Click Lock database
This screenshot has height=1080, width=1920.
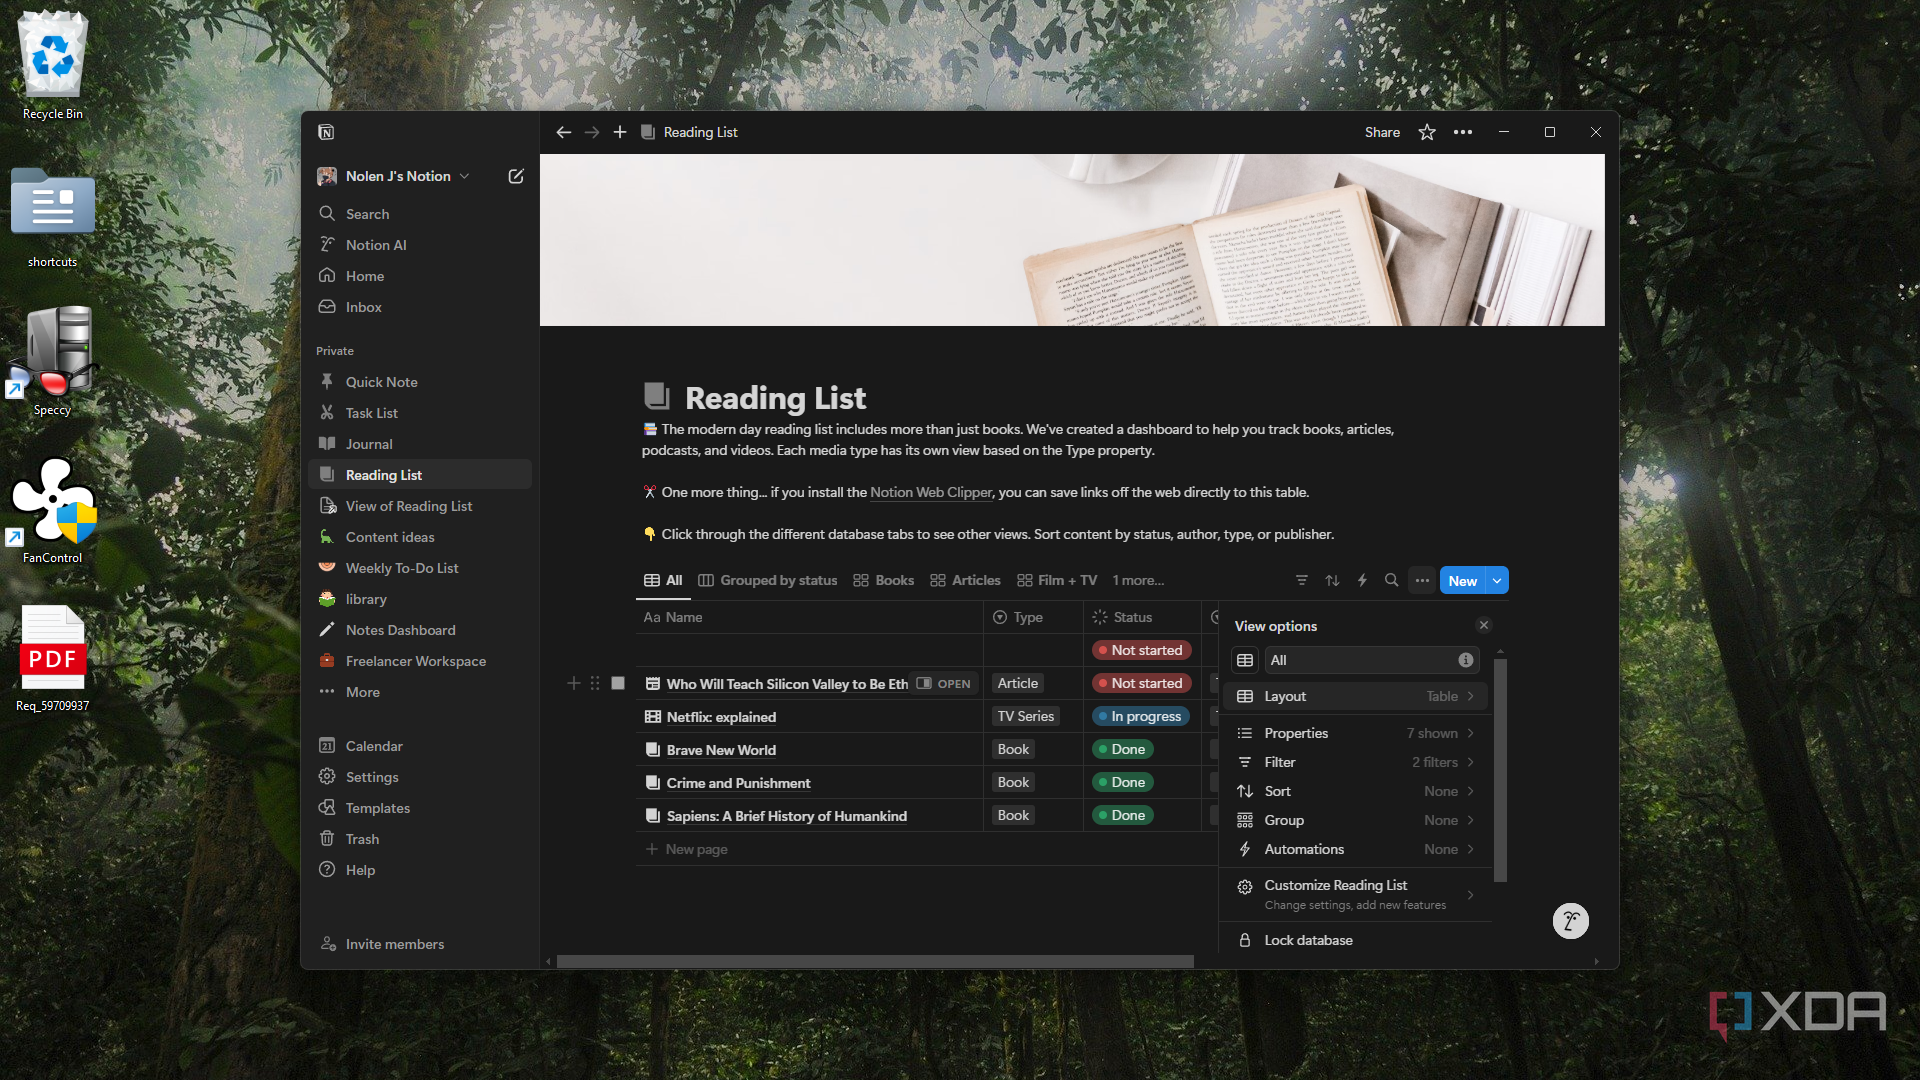[x=1356, y=940]
